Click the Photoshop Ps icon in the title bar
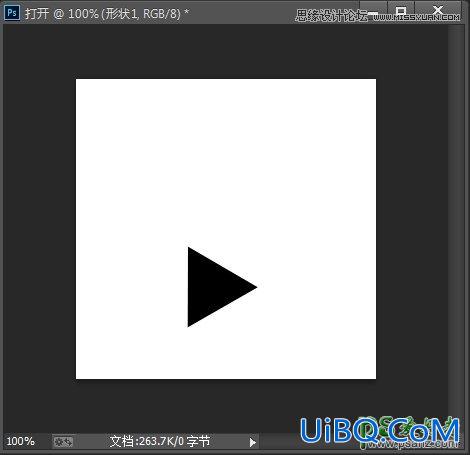This screenshot has width=470, height=455. tap(12, 13)
